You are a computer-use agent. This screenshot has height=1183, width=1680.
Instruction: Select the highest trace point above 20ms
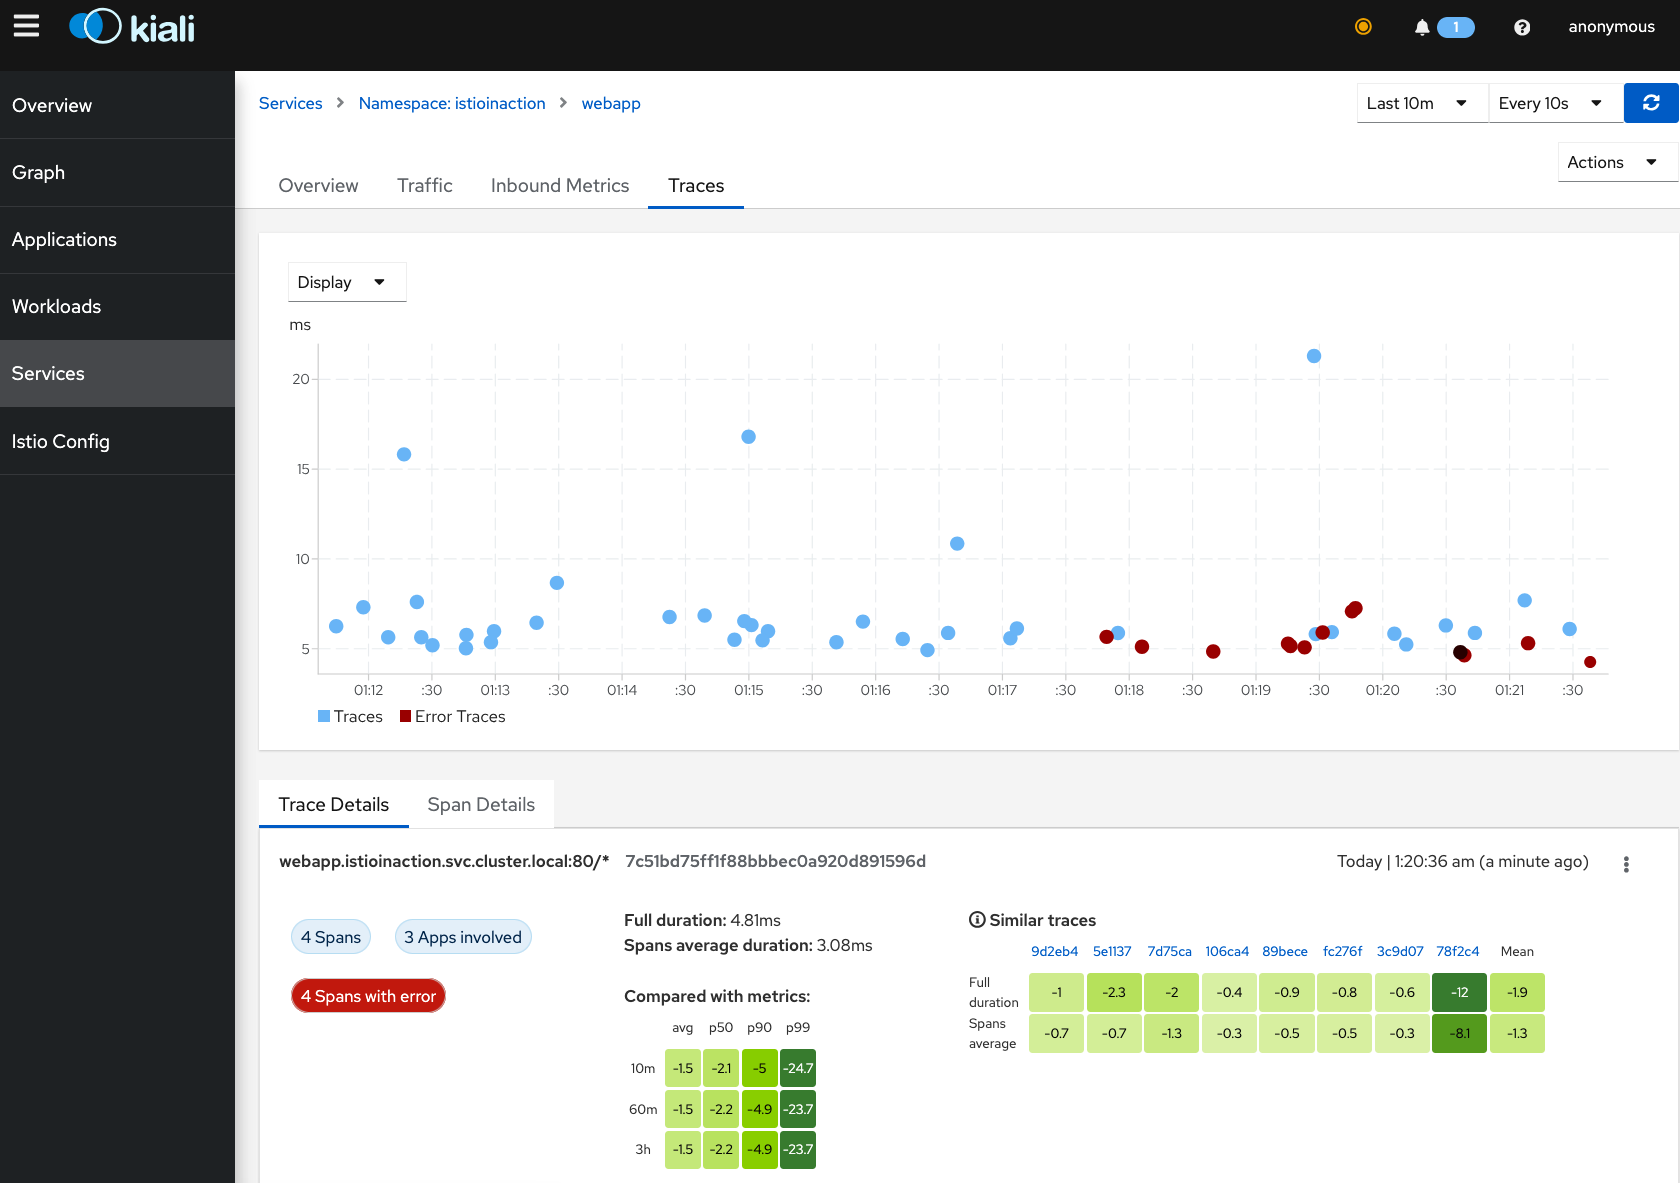[x=1314, y=356]
